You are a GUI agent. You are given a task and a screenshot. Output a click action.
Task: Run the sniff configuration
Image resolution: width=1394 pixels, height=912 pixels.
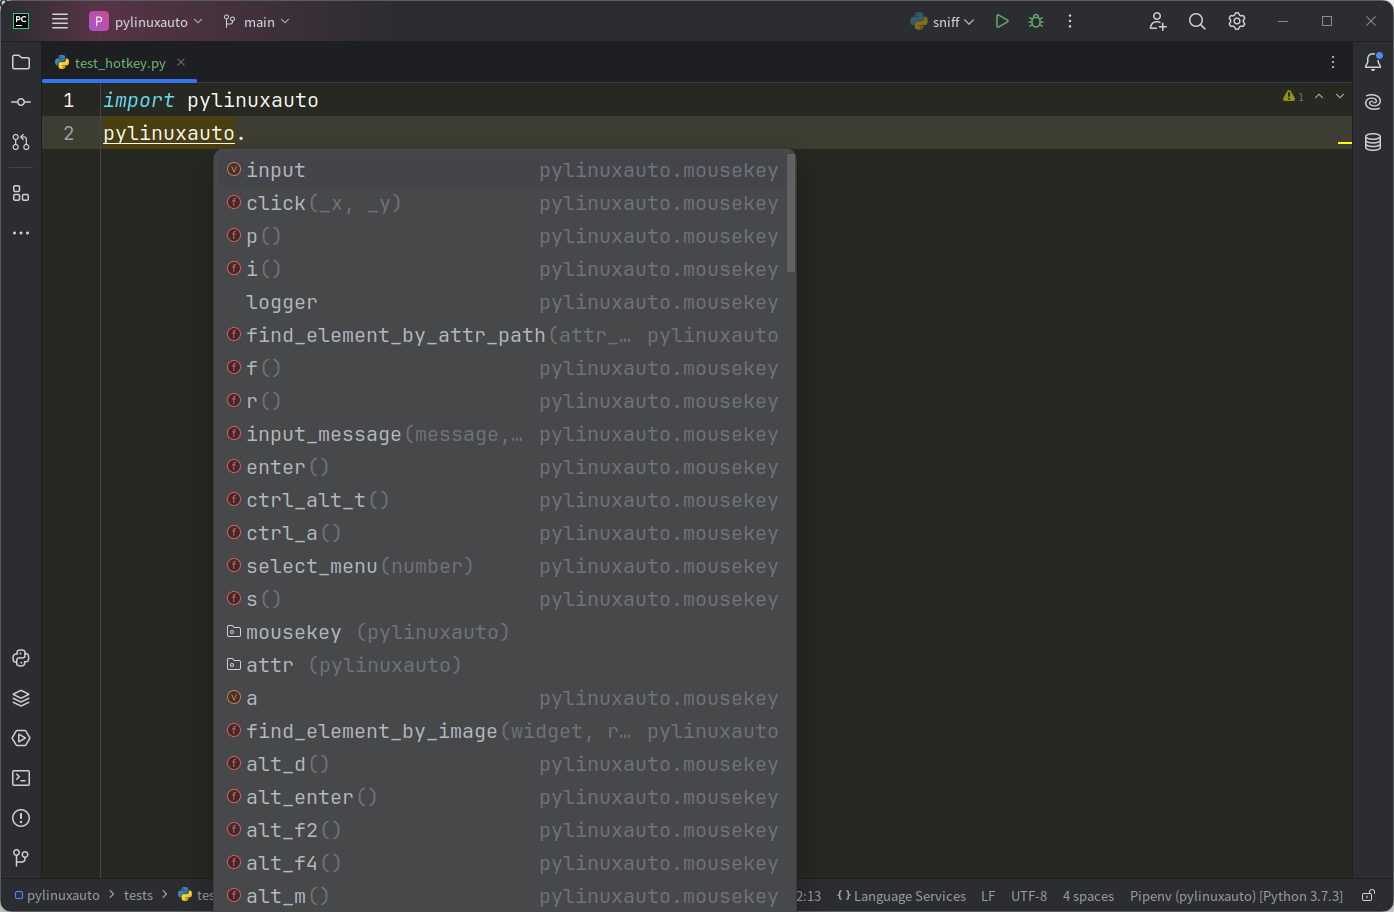click(1002, 21)
